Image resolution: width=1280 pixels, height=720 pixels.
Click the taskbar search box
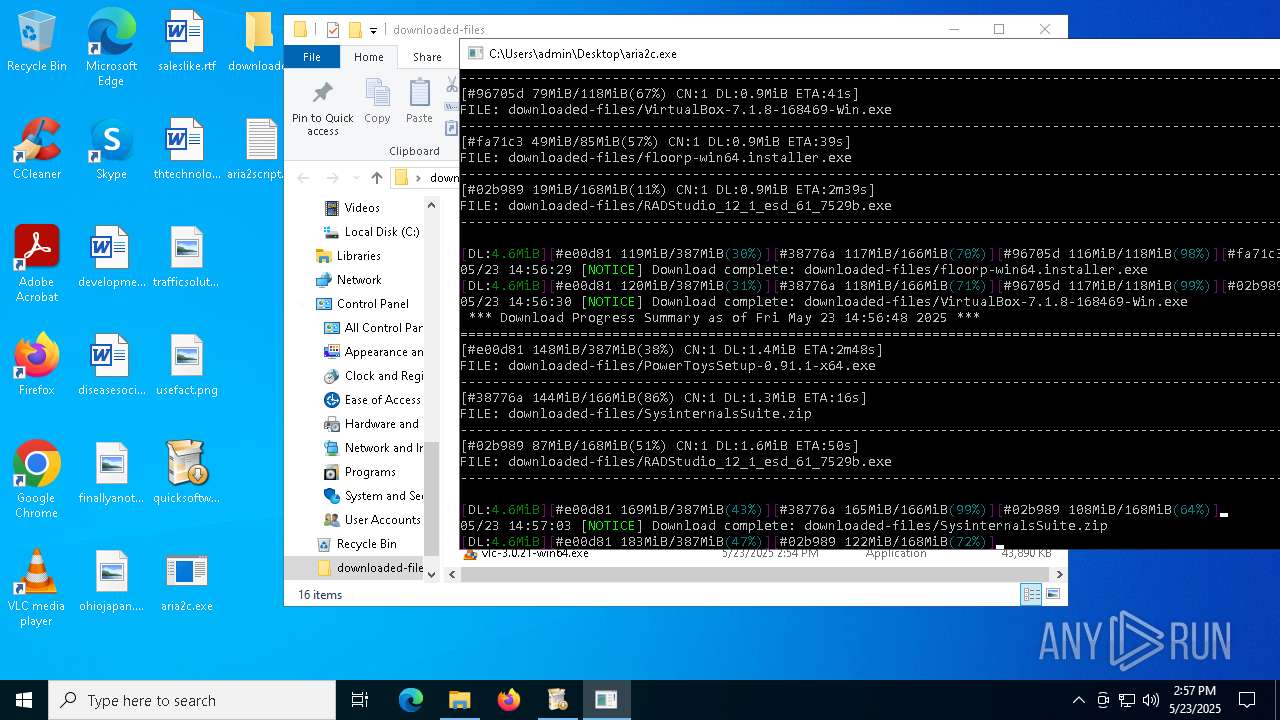pos(192,700)
